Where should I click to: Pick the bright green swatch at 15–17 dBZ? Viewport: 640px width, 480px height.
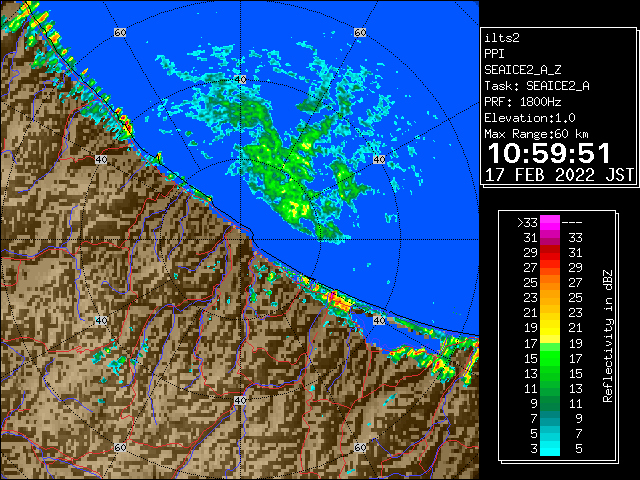[x=550, y=358]
